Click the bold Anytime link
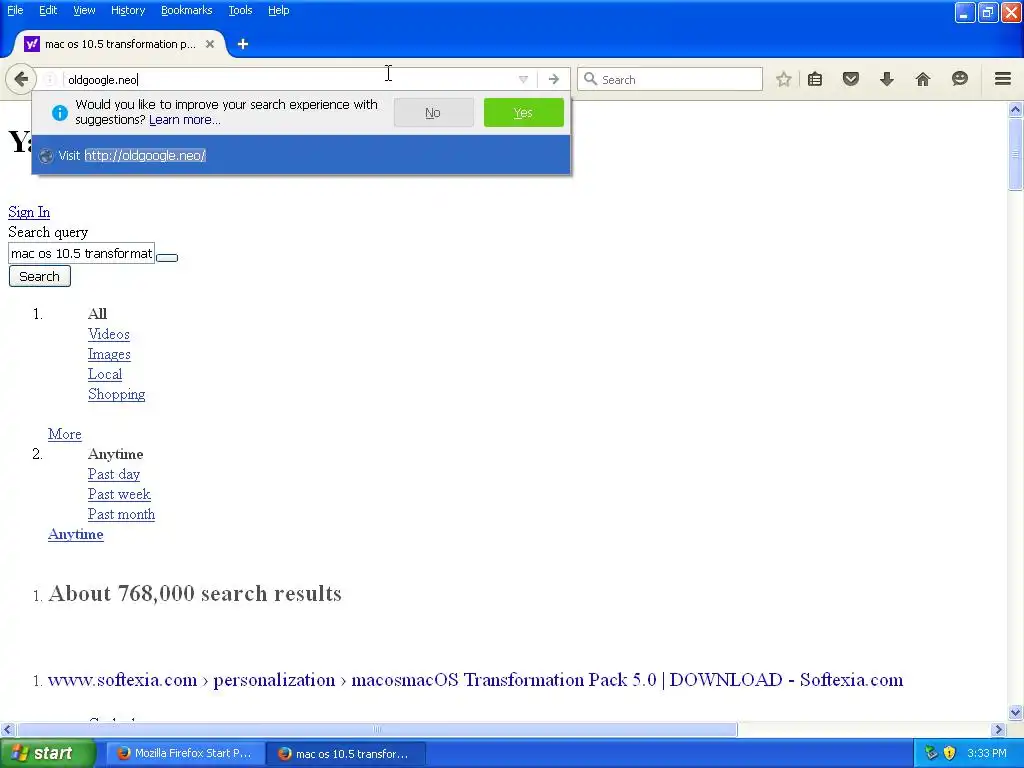Image resolution: width=1024 pixels, height=768 pixels. coord(75,534)
